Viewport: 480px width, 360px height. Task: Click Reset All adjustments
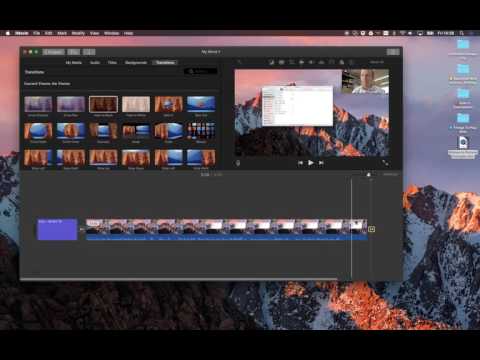pos(377,62)
